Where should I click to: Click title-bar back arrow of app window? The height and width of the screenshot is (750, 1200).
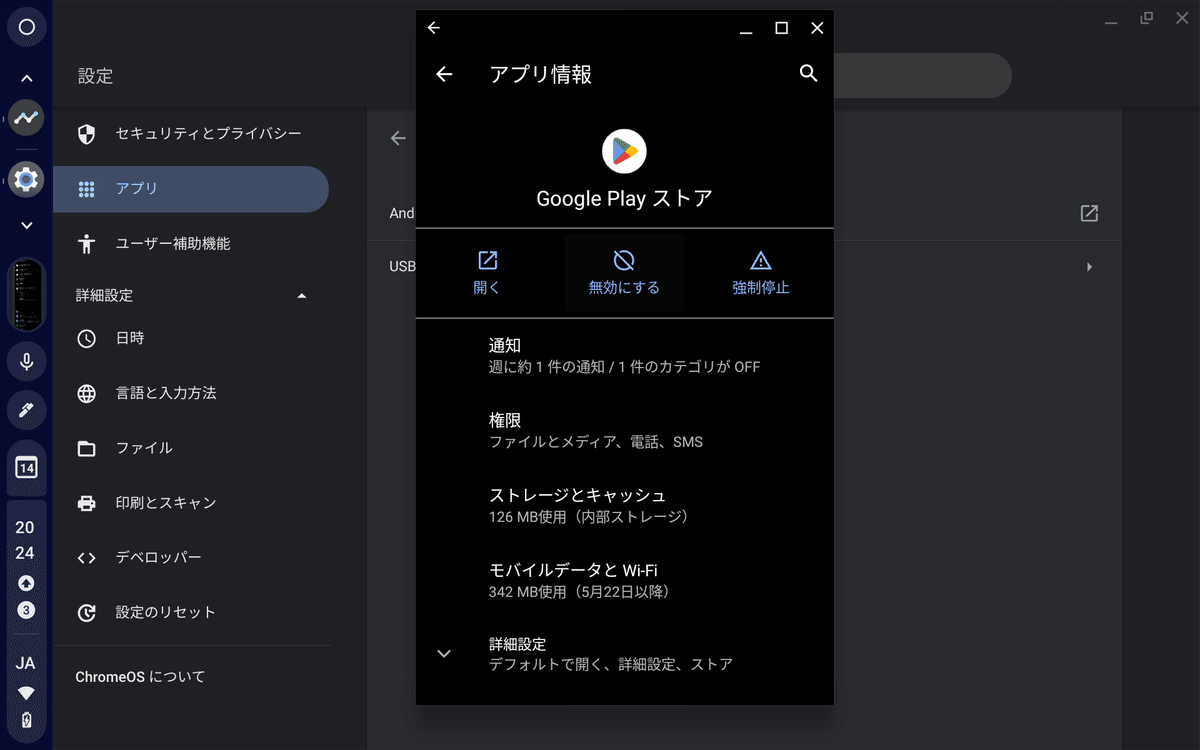point(433,28)
